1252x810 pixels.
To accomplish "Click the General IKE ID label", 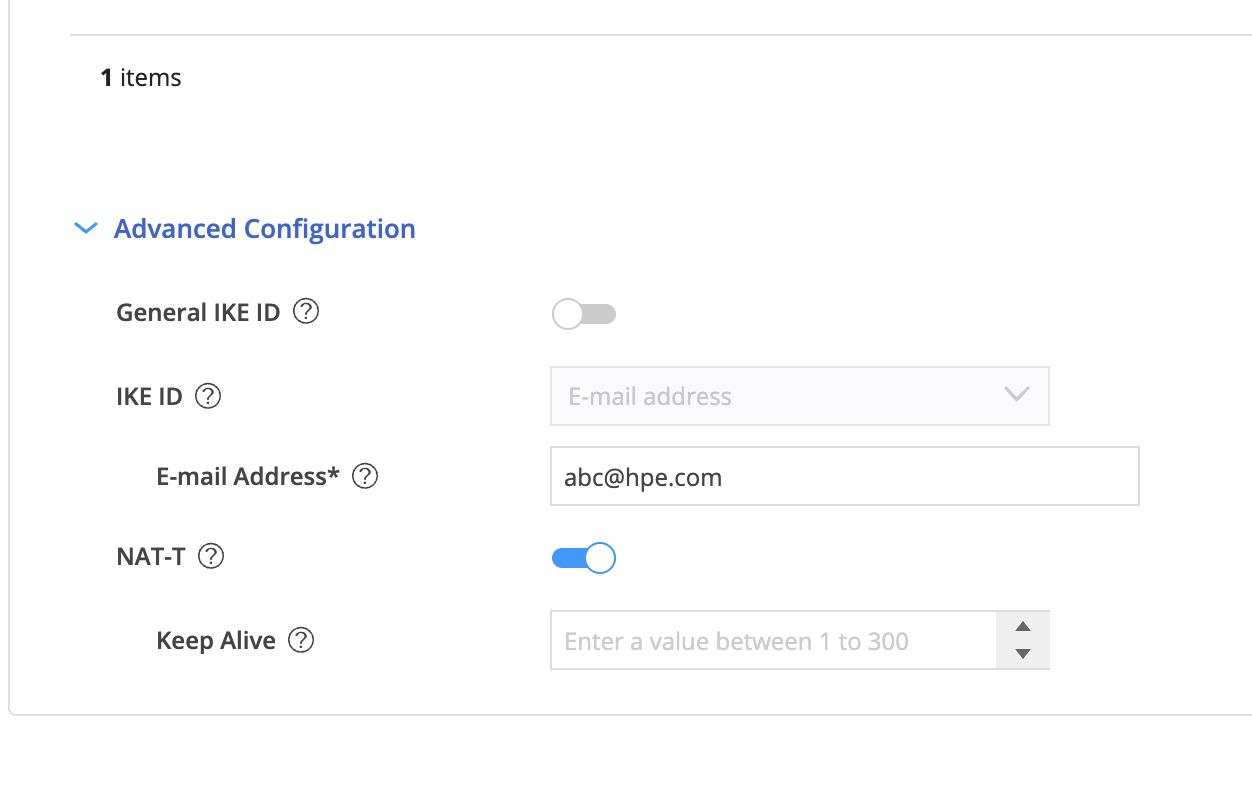I will click(198, 312).
